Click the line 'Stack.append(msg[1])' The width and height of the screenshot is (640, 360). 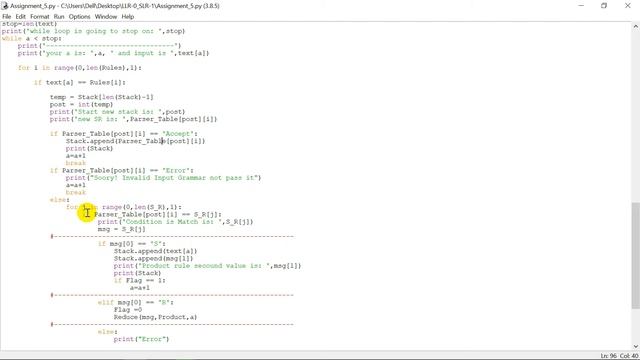tap(153, 259)
